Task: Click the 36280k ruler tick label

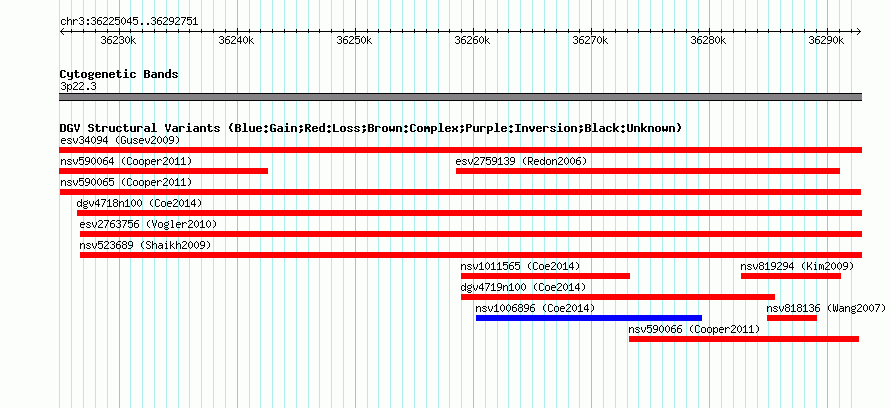Action: (x=708, y=40)
